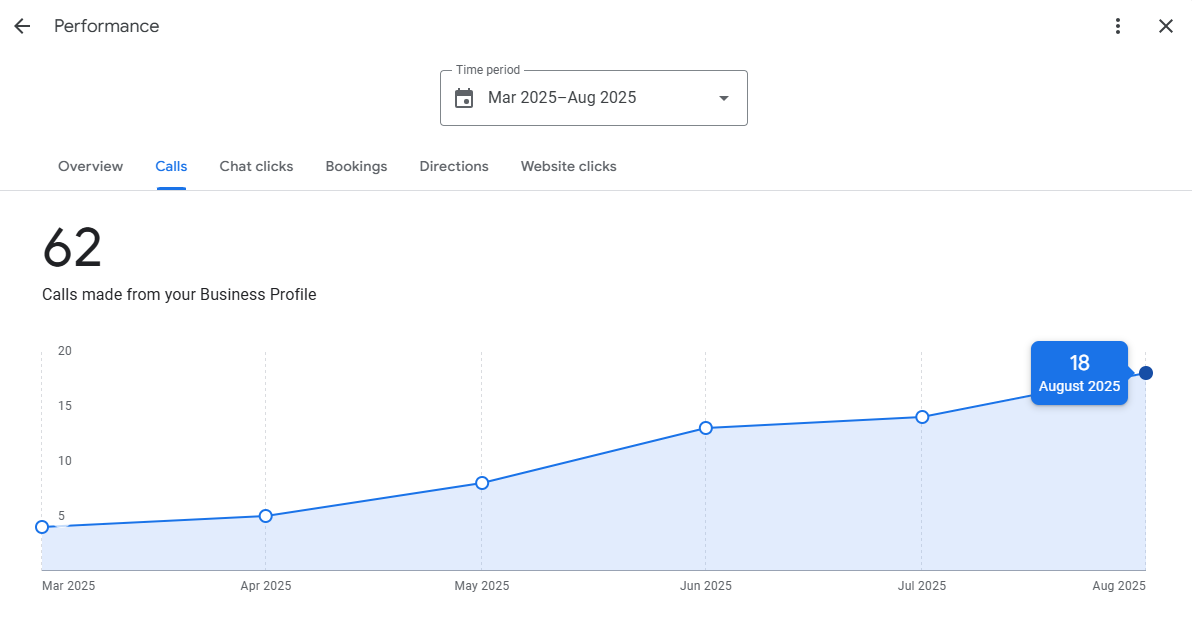
Task: Select the June 2025 data point
Action: [x=706, y=428]
